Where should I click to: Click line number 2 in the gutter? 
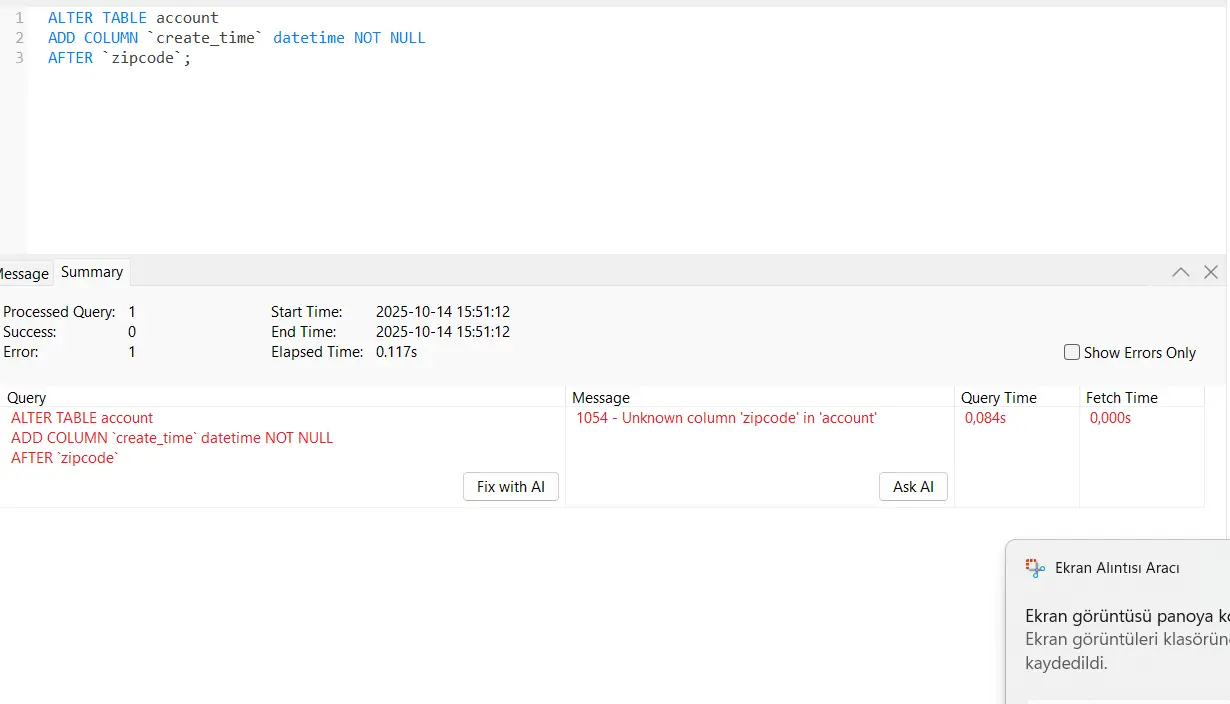(x=19, y=38)
